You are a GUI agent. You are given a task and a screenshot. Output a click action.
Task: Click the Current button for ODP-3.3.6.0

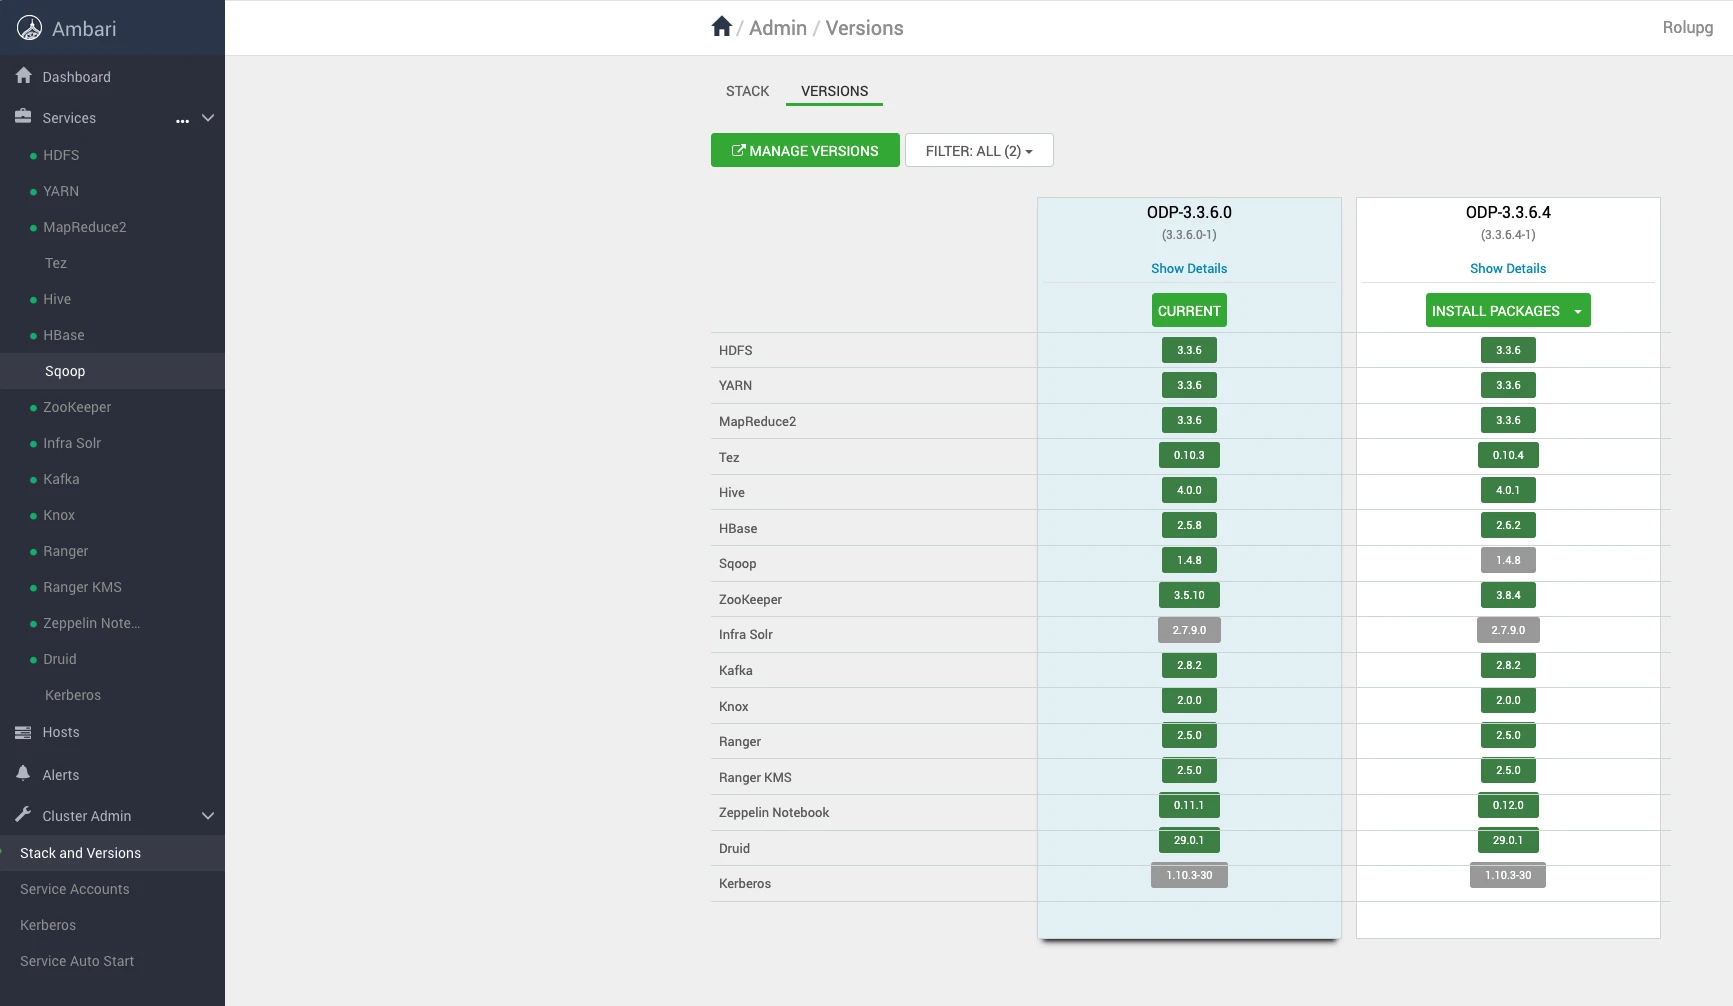point(1189,311)
